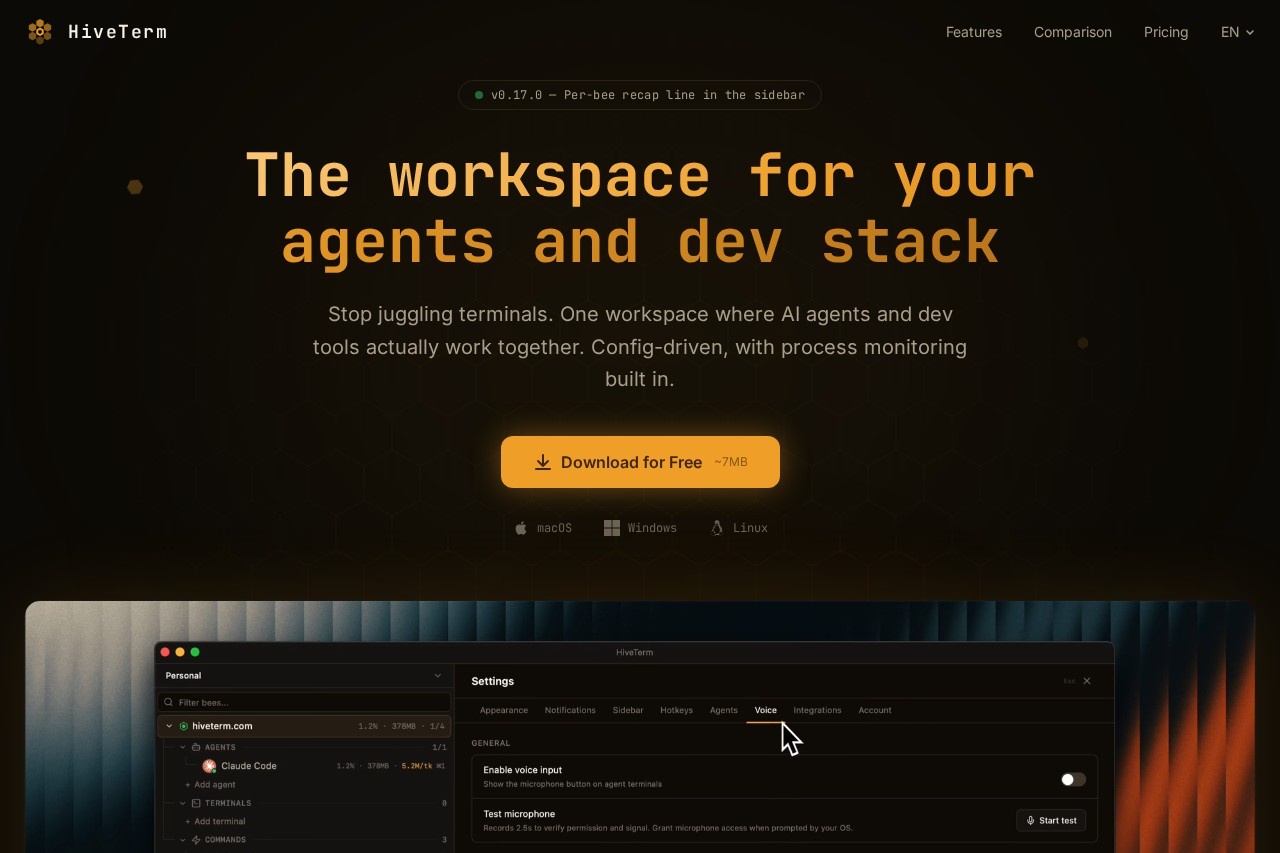
Task: Switch to the Notifications settings tab
Action: [570, 710]
